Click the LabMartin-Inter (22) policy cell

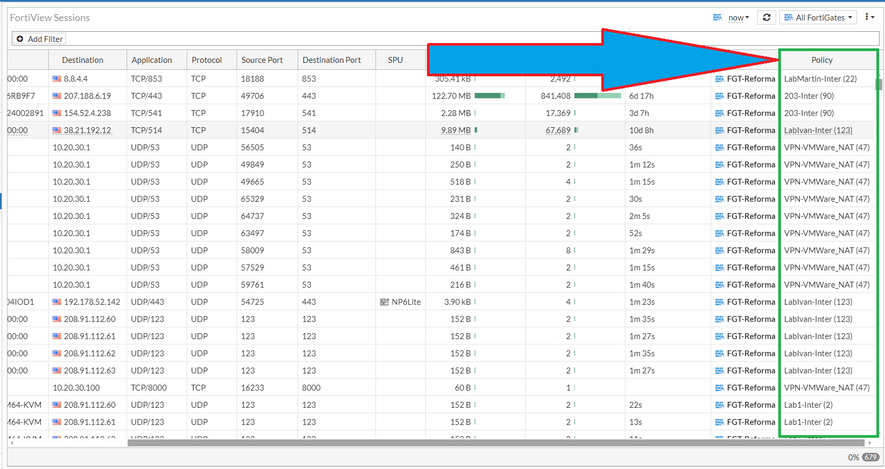pyautogui.click(x=820, y=79)
